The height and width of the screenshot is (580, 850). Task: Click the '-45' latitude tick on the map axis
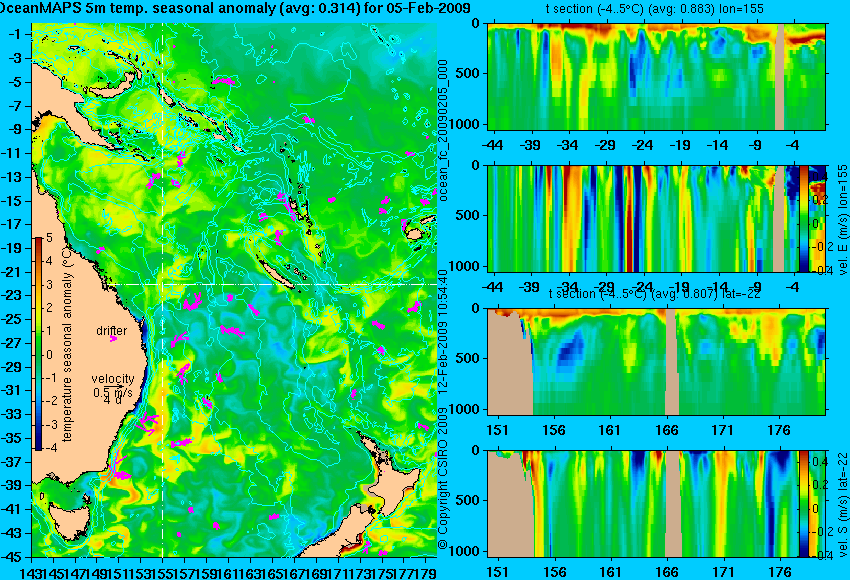tap(12, 557)
